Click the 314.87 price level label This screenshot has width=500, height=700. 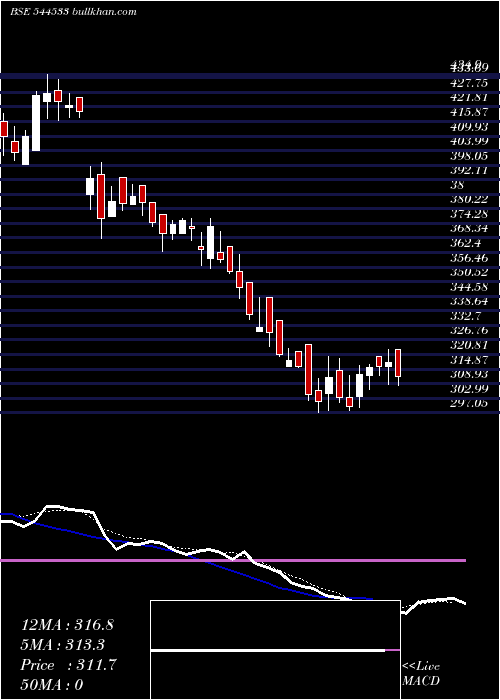pos(470,359)
